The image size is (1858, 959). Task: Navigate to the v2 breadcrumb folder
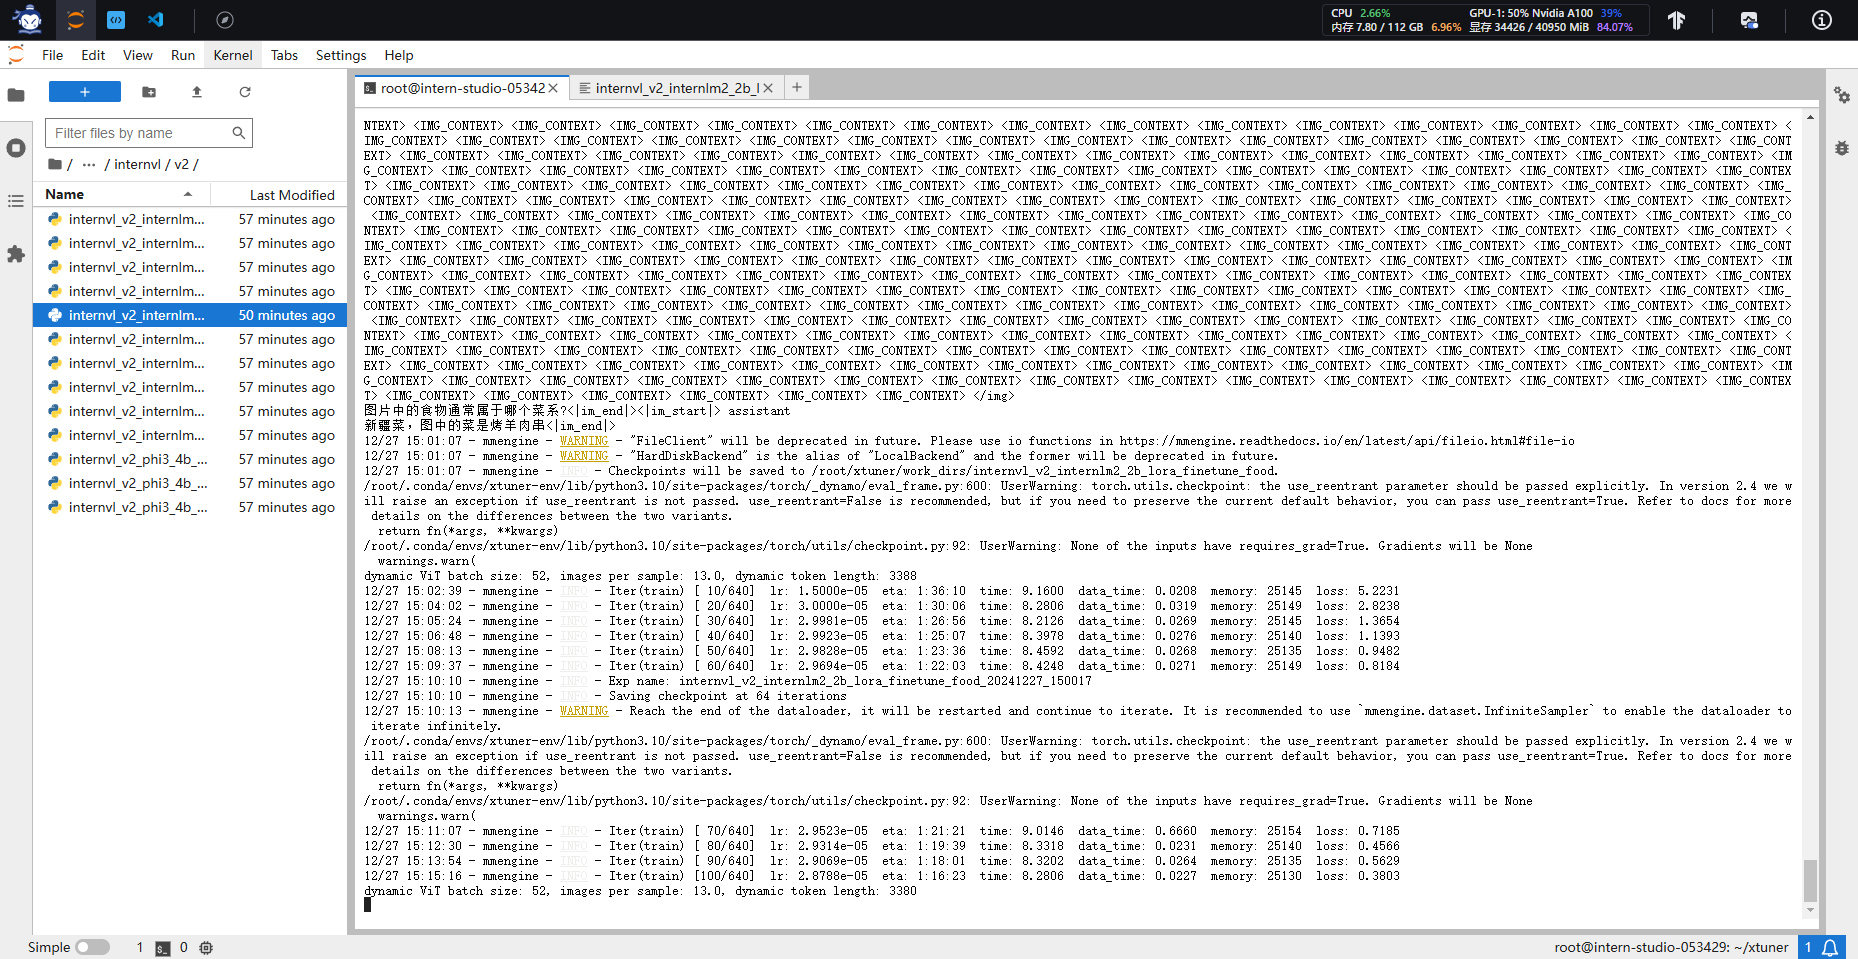click(181, 164)
